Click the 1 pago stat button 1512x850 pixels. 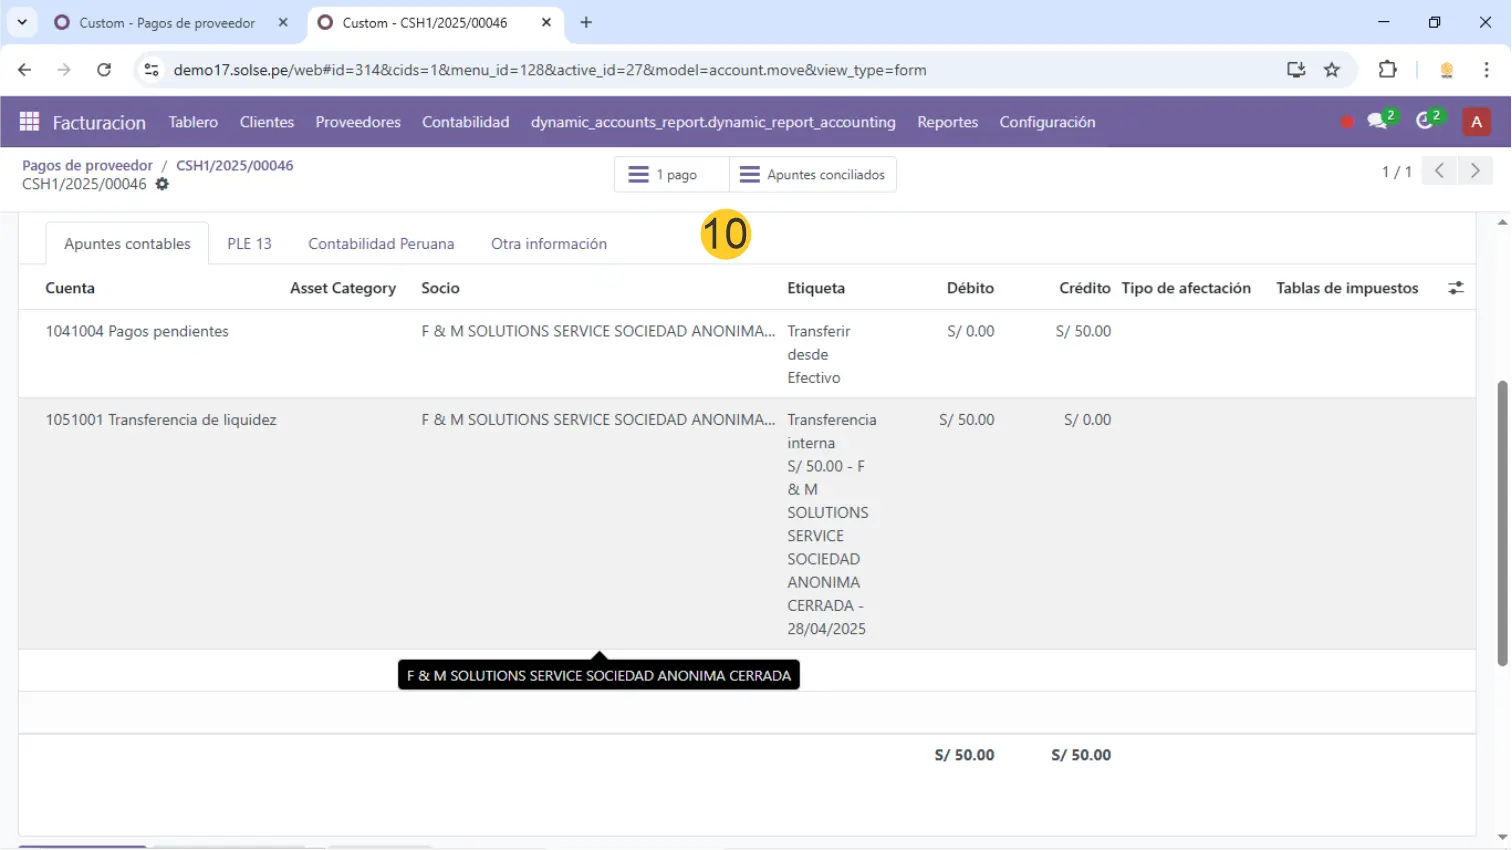tap(672, 174)
